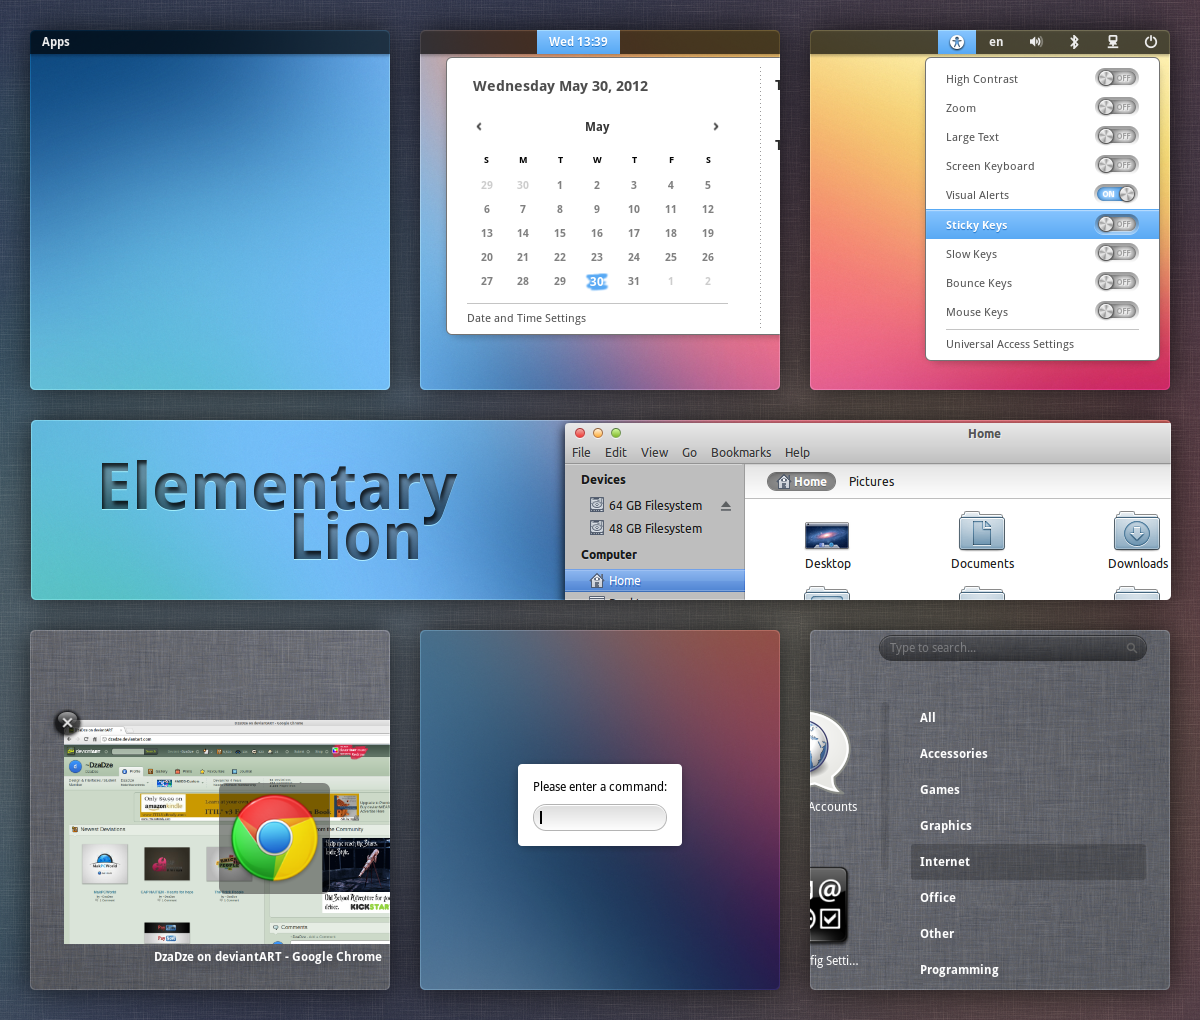
Task: Select the Internet category
Action: tap(1028, 862)
